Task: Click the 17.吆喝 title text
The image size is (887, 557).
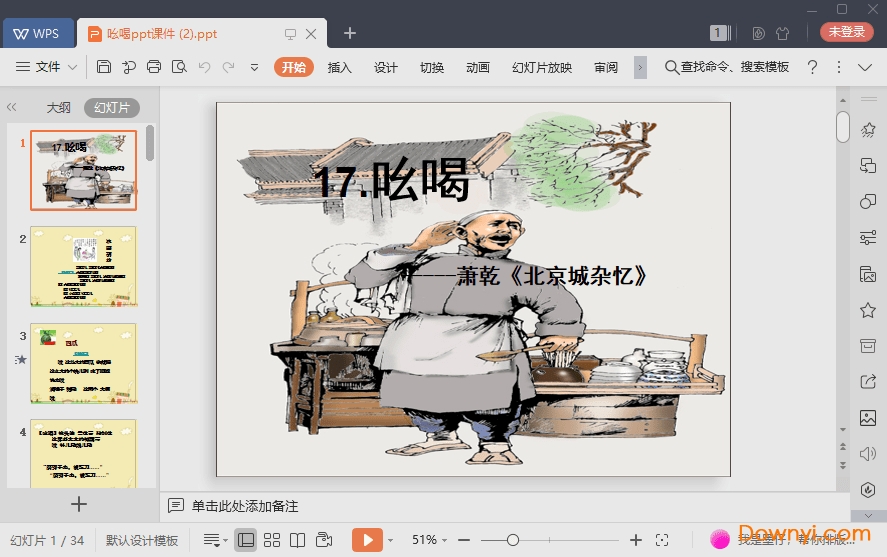Action: tap(392, 181)
